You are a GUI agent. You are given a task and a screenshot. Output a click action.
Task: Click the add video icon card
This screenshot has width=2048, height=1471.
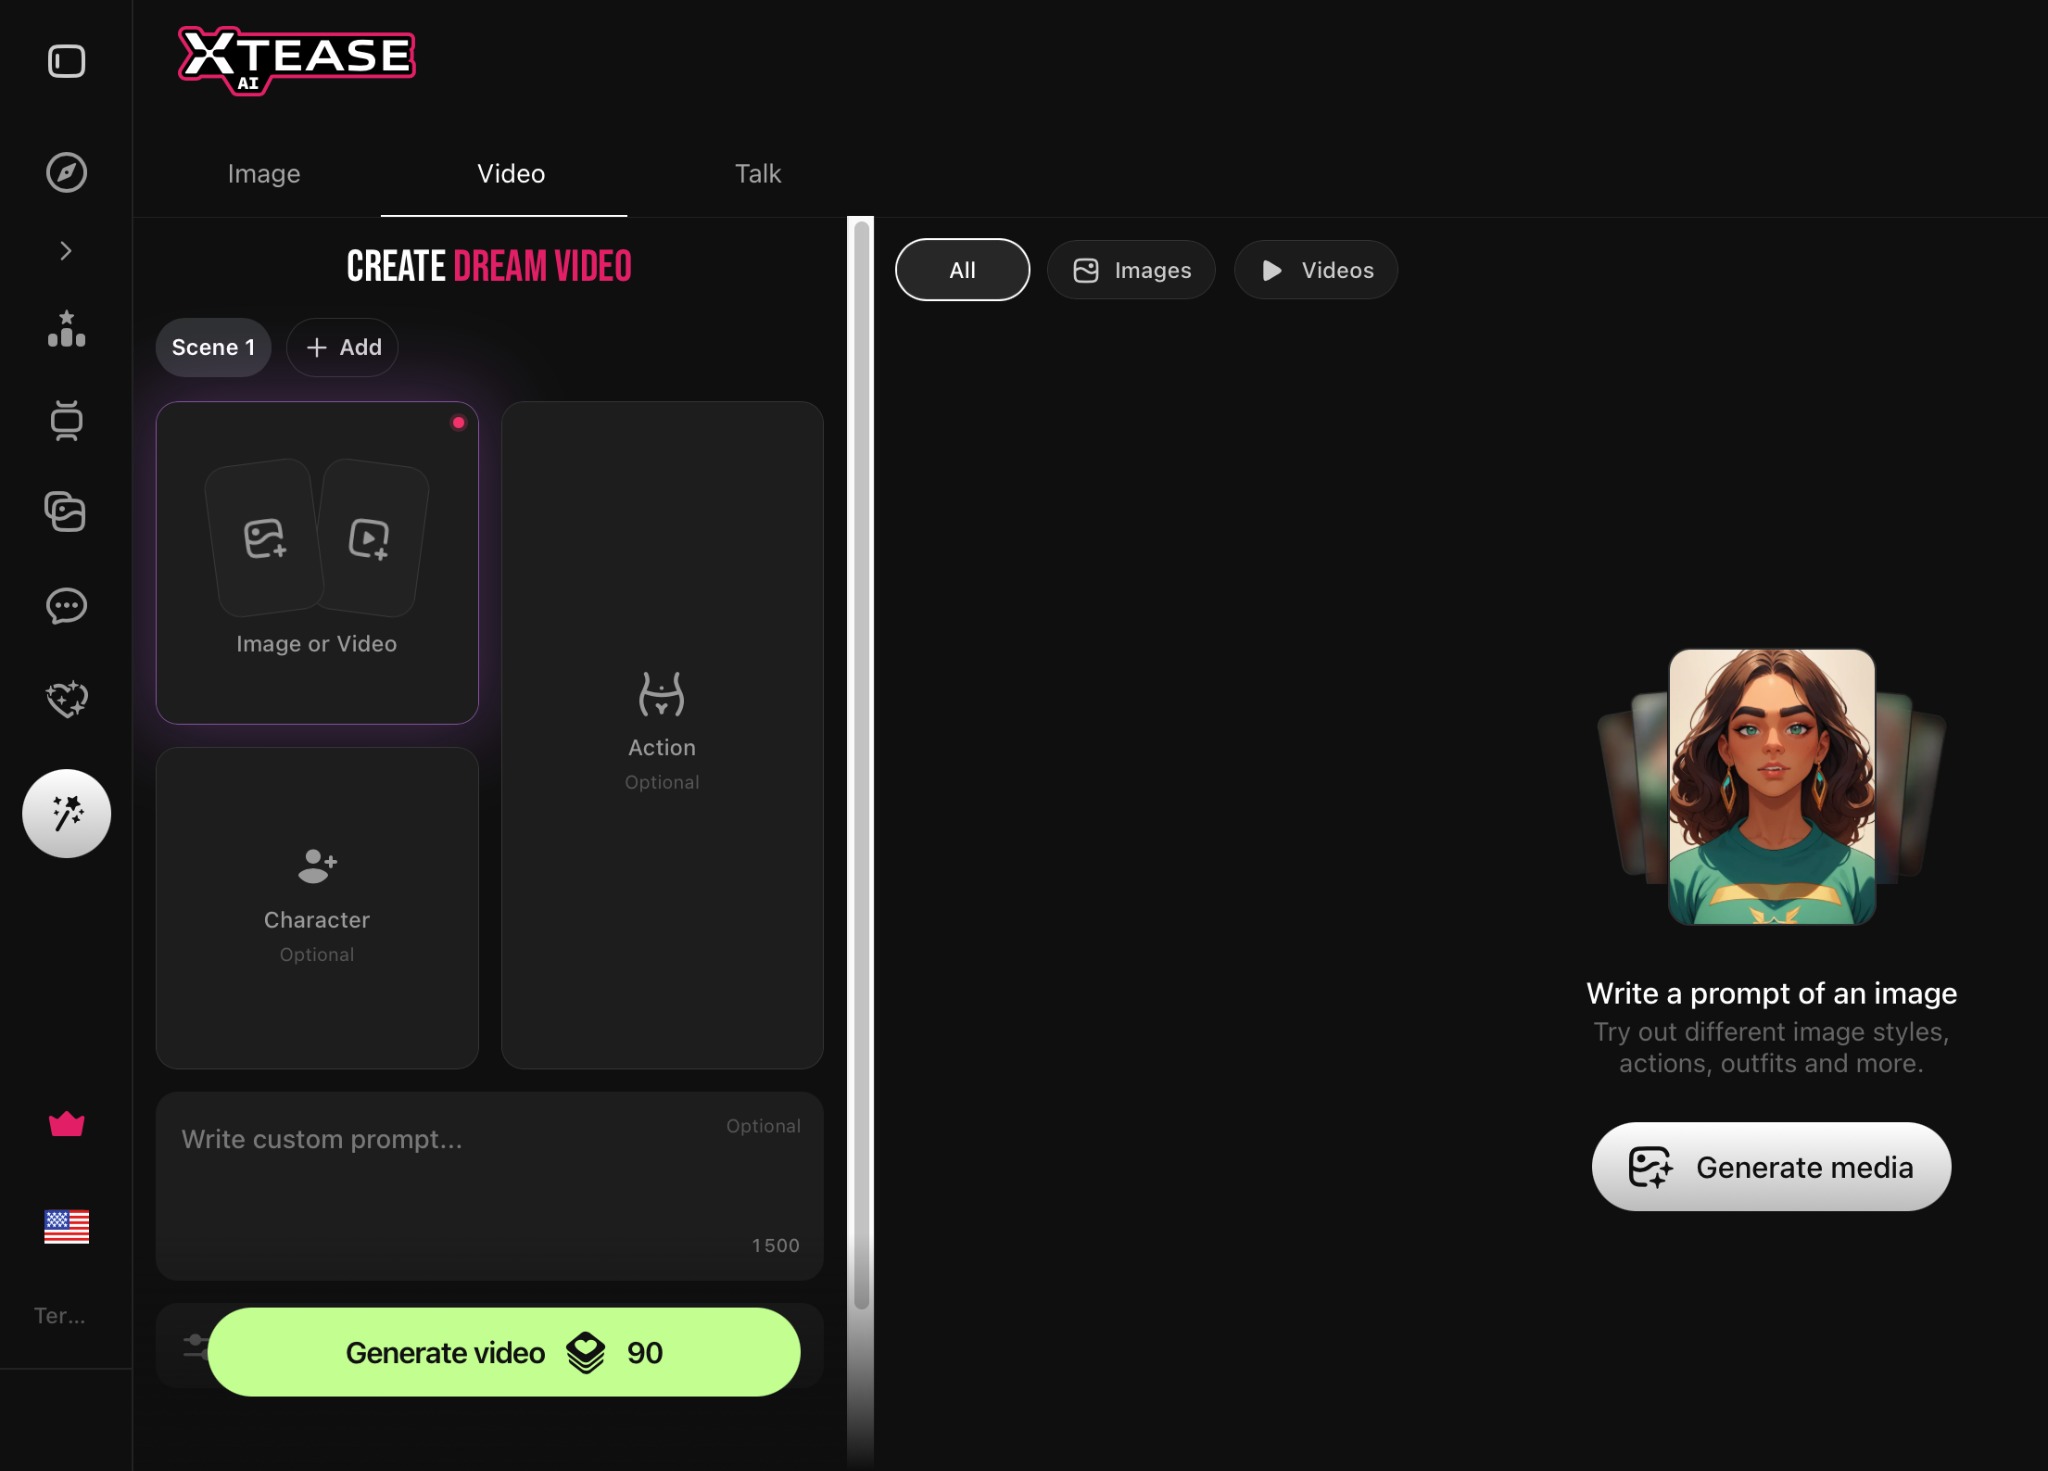[371, 538]
